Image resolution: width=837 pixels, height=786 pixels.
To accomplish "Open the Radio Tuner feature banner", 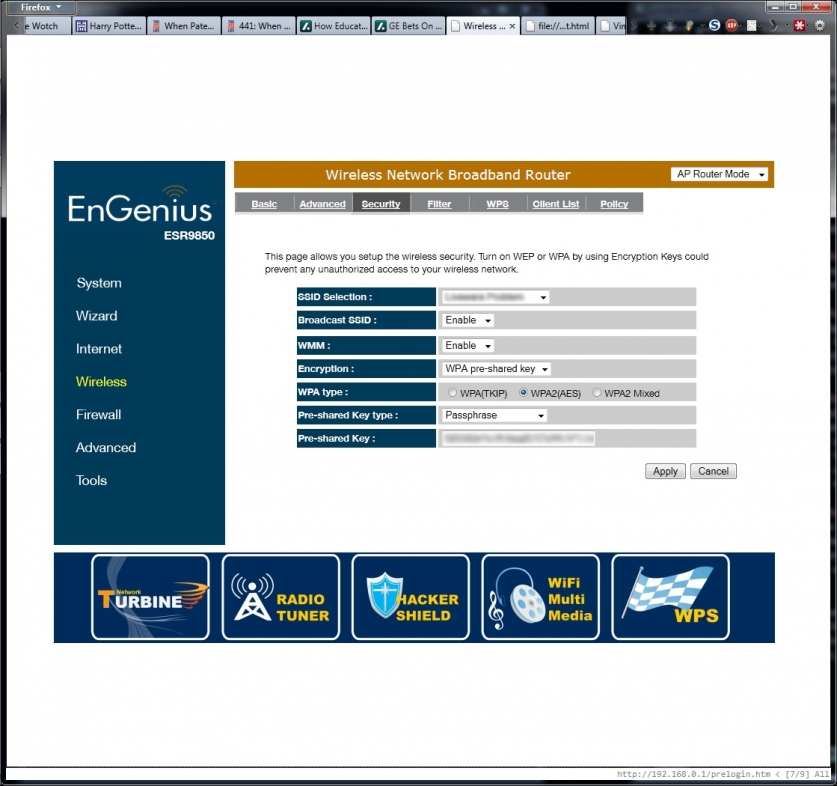I will click(x=280, y=597).
